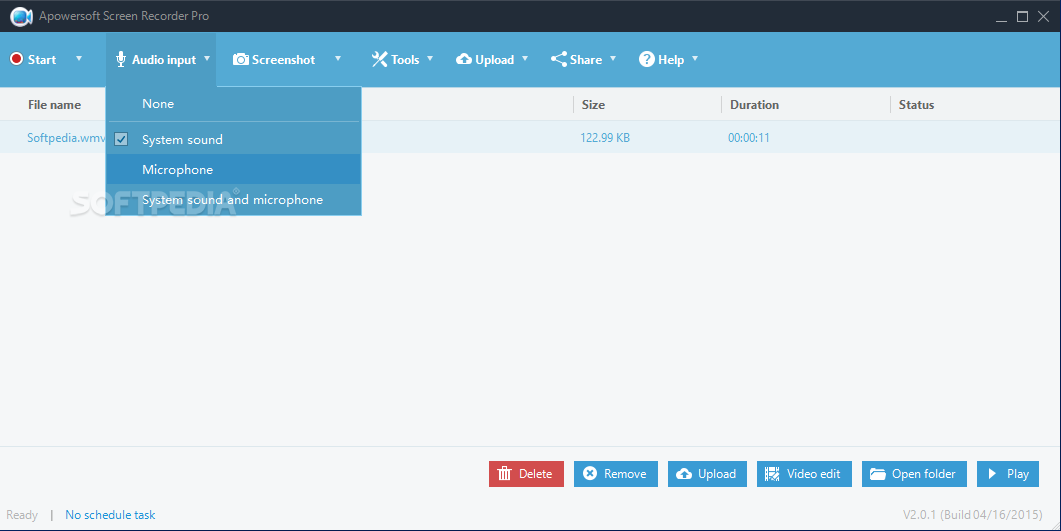
Task: Click the camera icon of Screenshot
Action: (x=240, y=60)
